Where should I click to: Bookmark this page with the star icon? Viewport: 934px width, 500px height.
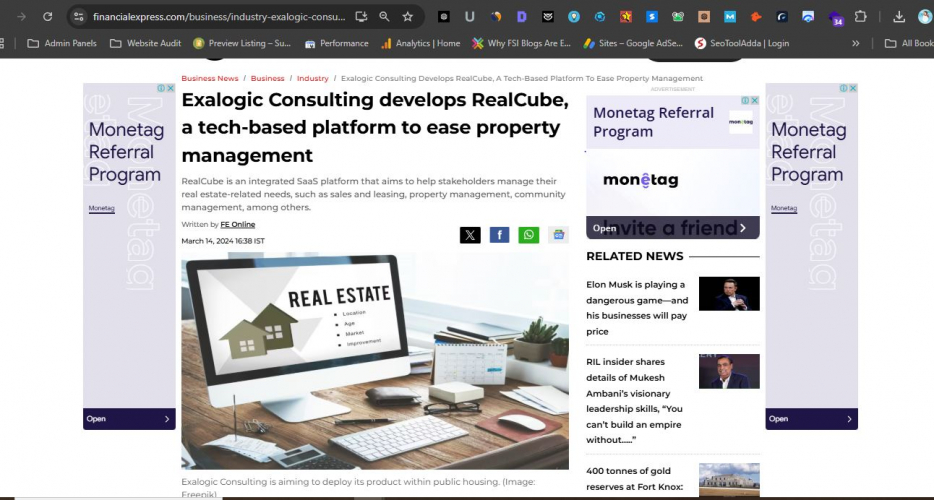(407, 17)
